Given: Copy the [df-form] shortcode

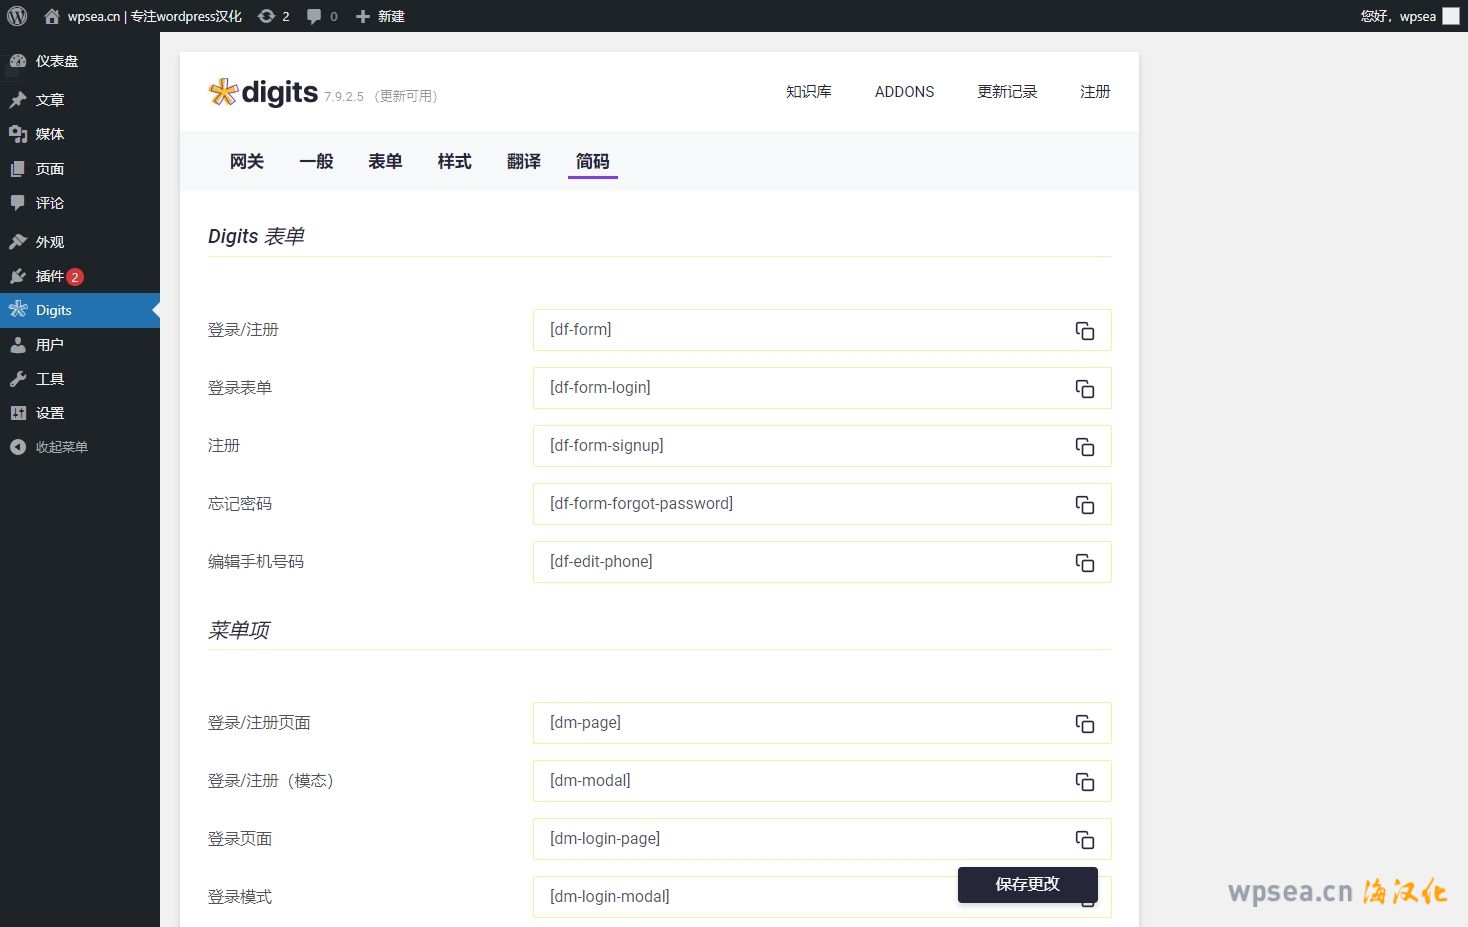Looking at the screenshot, I should point(1084,331).
